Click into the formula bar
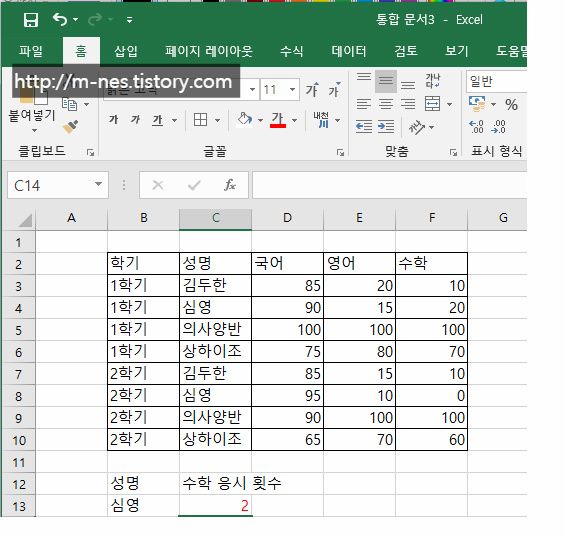The image size is (565, 536). (389, 185)
